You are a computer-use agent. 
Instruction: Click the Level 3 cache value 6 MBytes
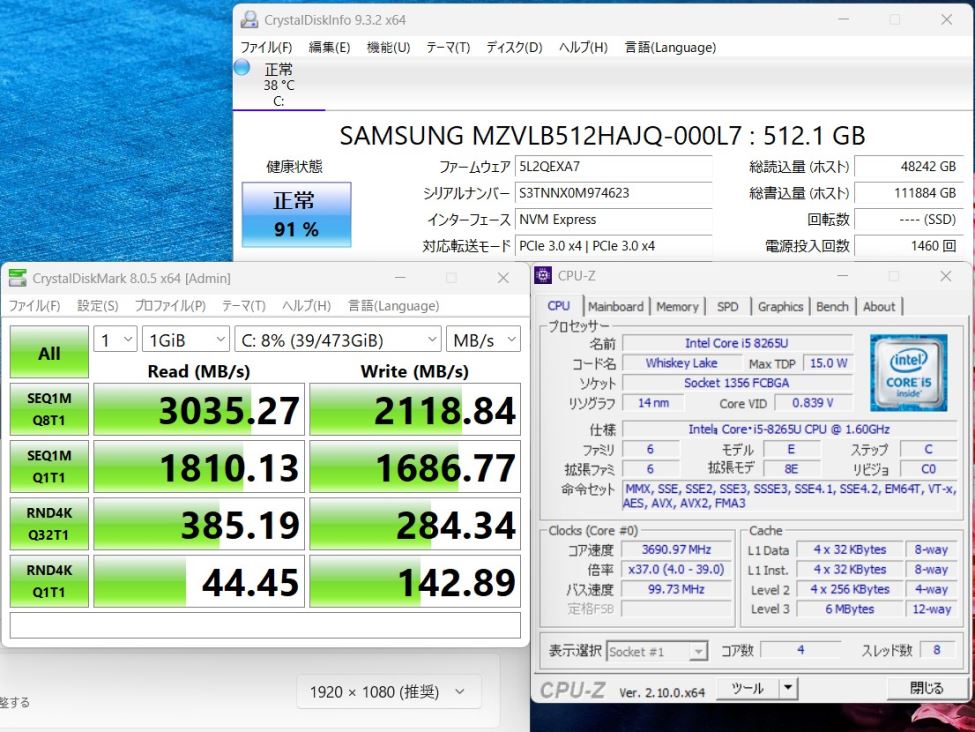pyautogui.click(x=849, y=609)
